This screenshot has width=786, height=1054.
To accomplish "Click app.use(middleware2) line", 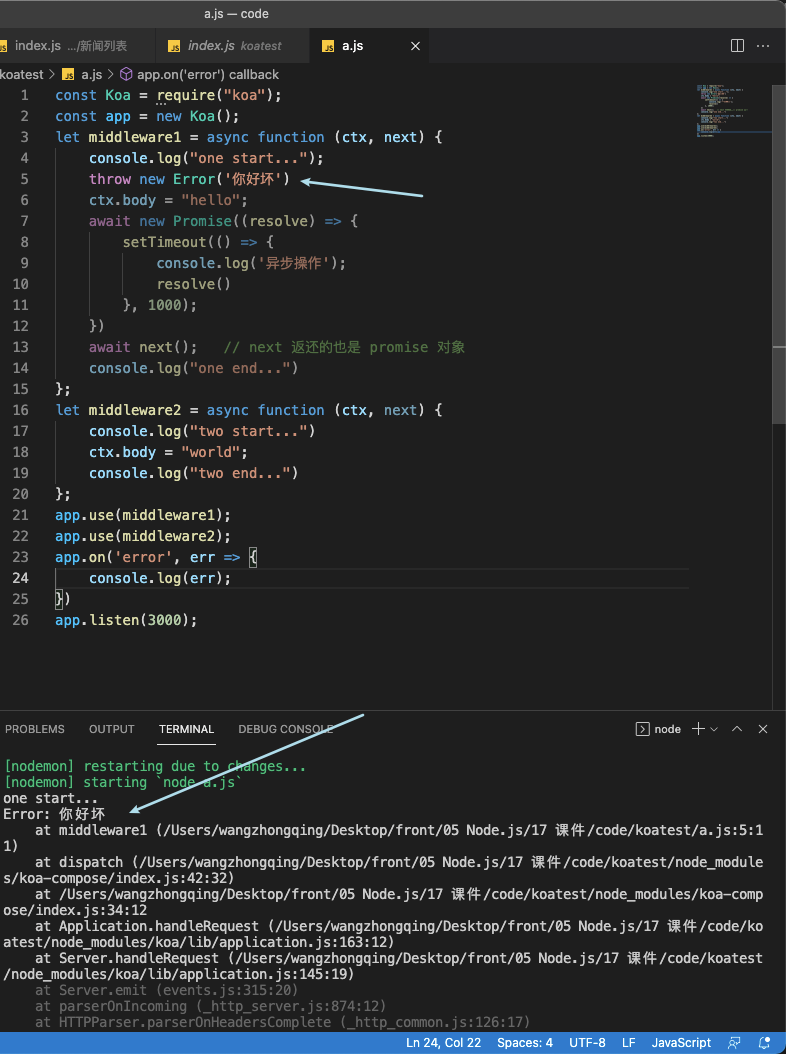I will pos(143,536).
